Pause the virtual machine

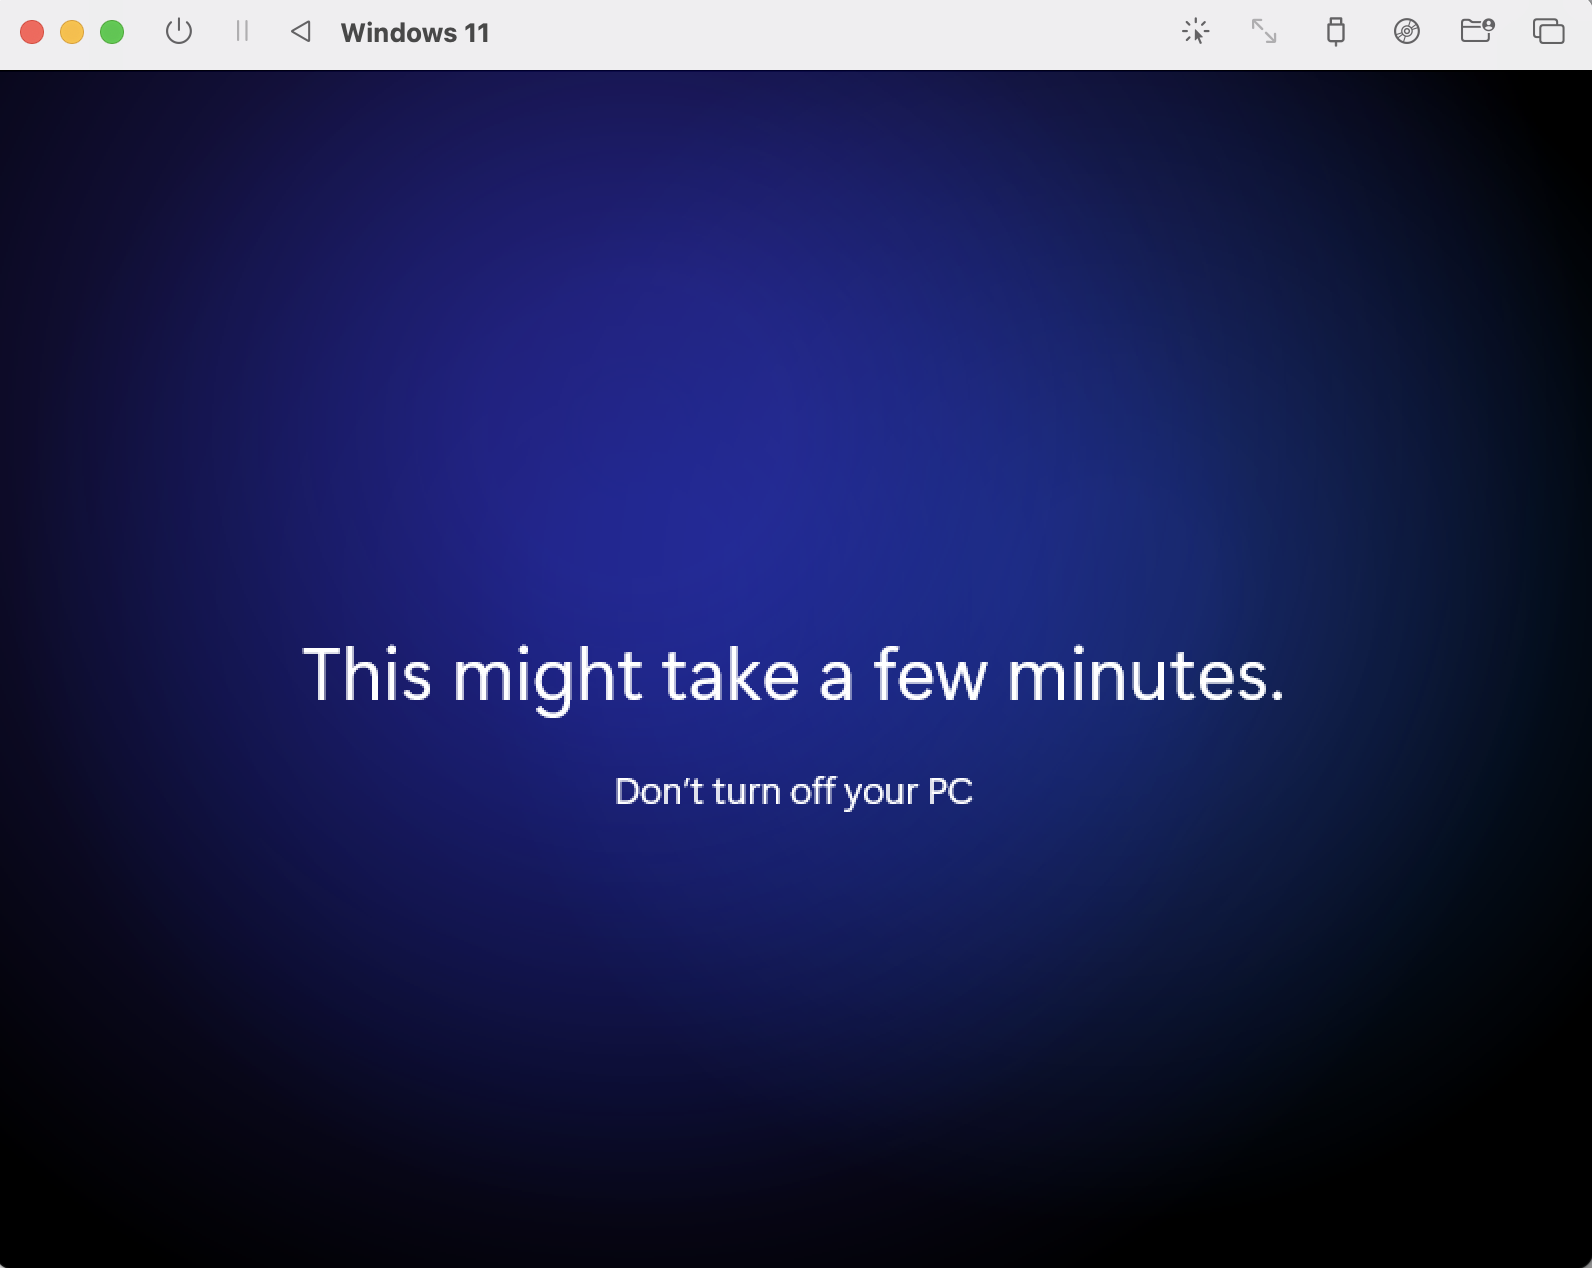242,32
